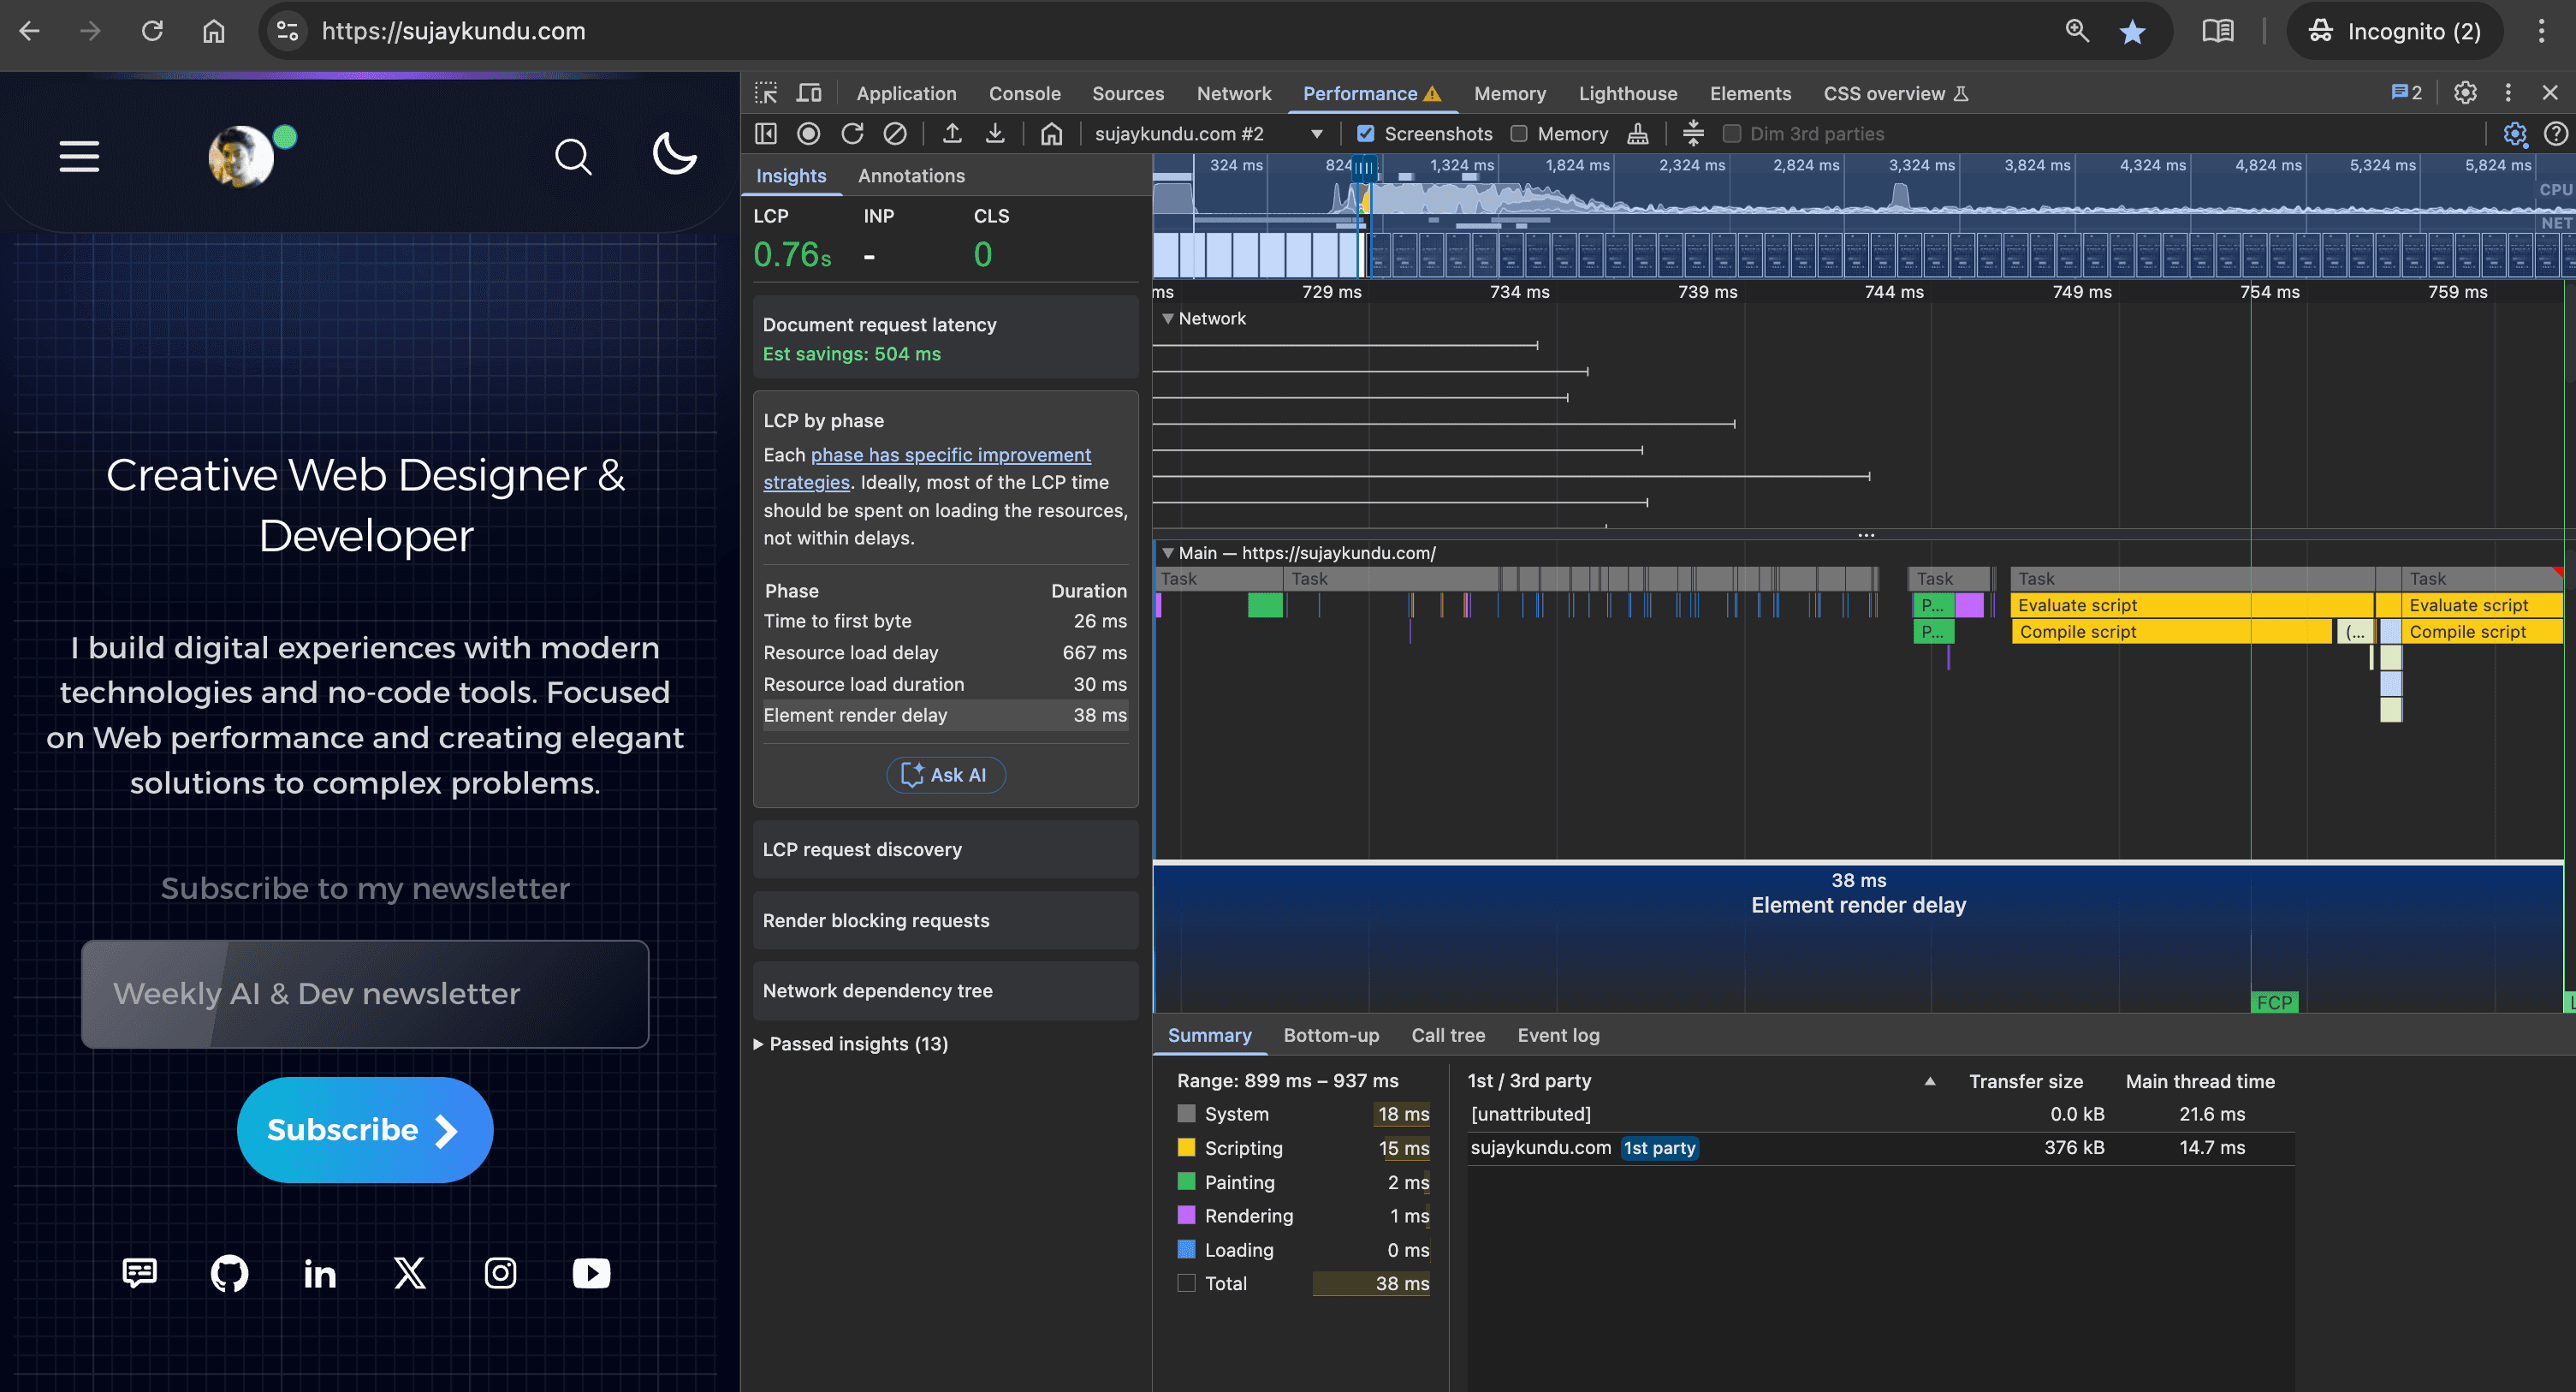Select the inspect element cursor tool
Screen dimensions: 2576x1392
click(766, 92)
